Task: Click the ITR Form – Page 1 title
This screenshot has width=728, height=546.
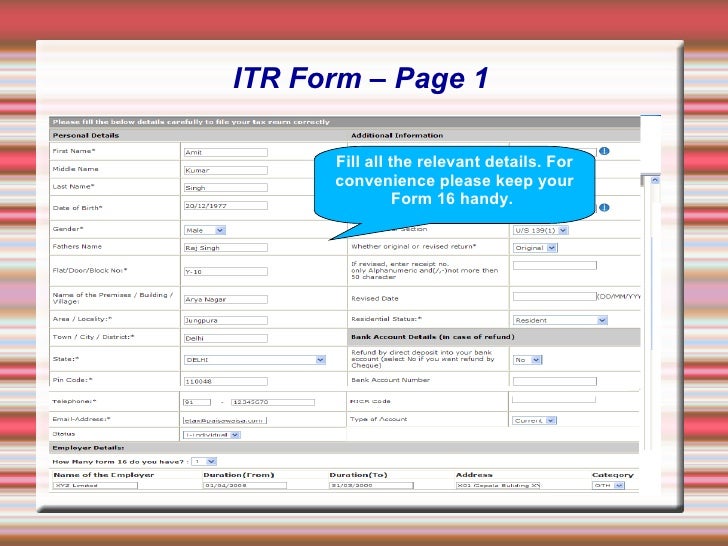Action: click(x=361, y=78)
